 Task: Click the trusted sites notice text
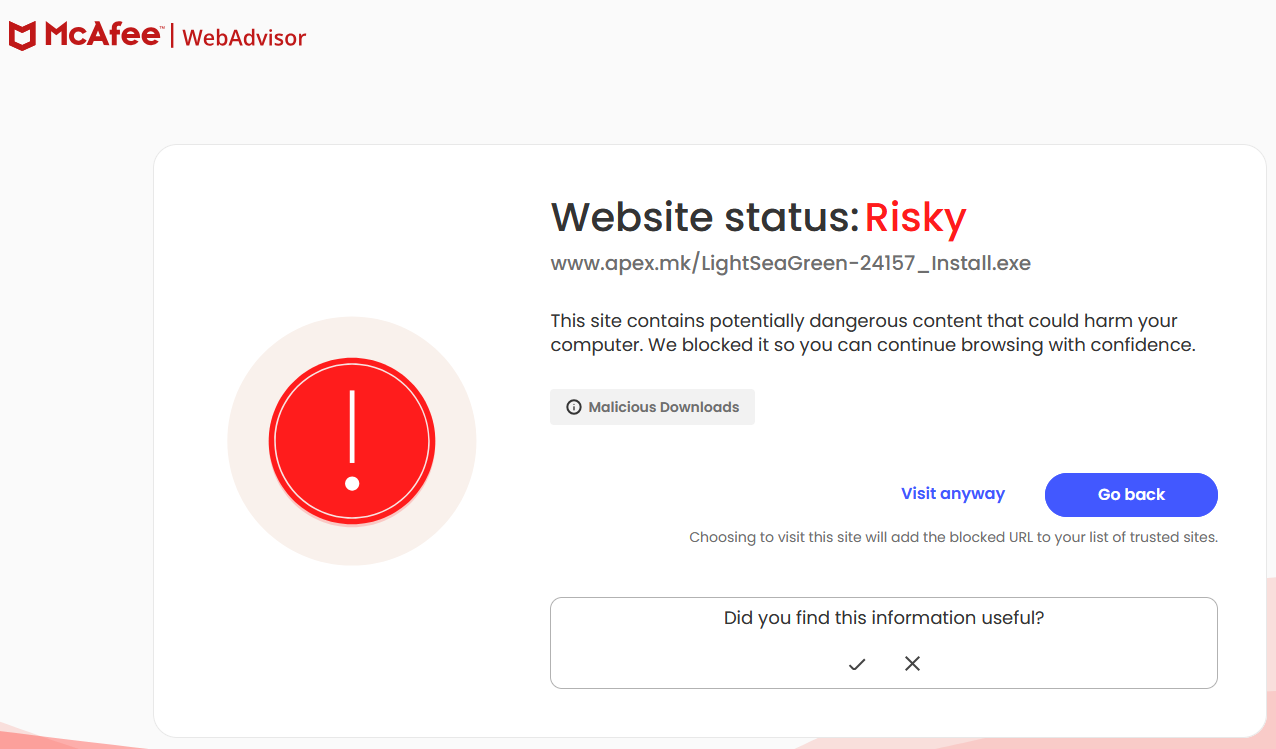pyautogui.click(x=953, y=537)
